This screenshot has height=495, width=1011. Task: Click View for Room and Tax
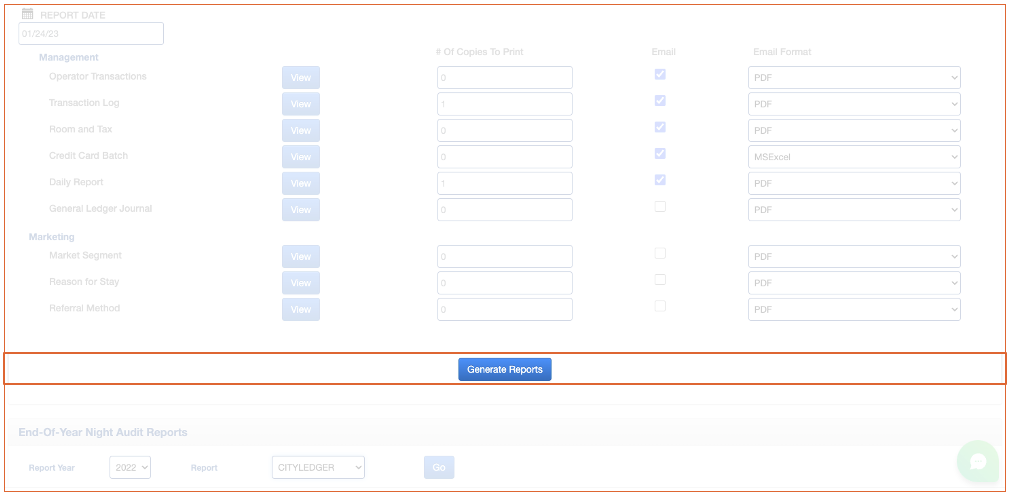tap(300, 131)
